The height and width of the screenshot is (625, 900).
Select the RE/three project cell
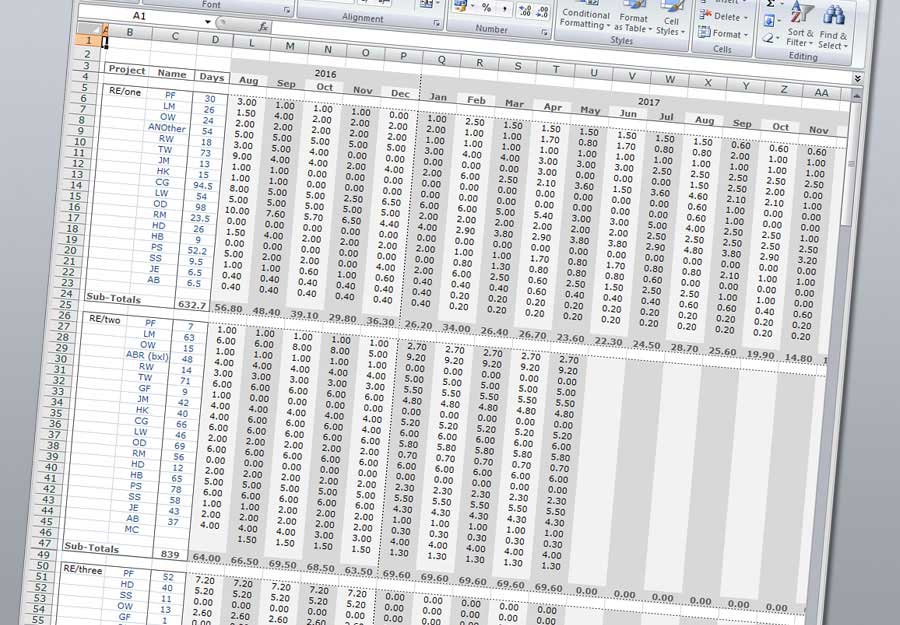click(82, 569)
